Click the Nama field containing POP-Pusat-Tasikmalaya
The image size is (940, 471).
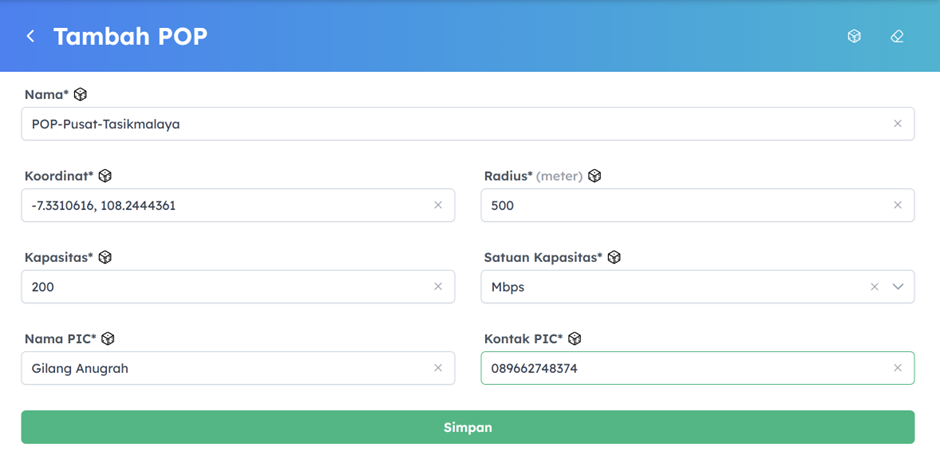click(450, 124)
